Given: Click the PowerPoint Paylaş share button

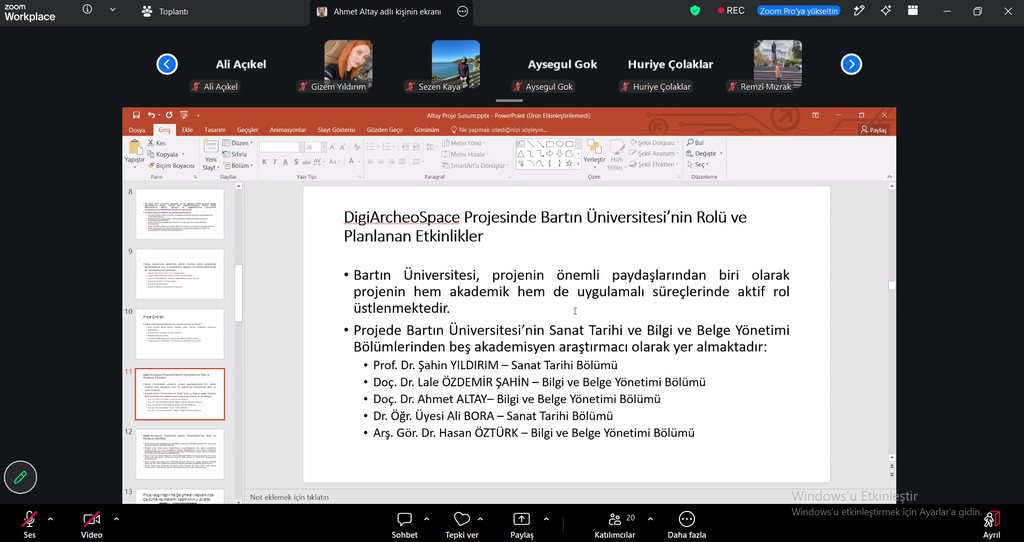Looking at the screenshot, I should [874, 130].
